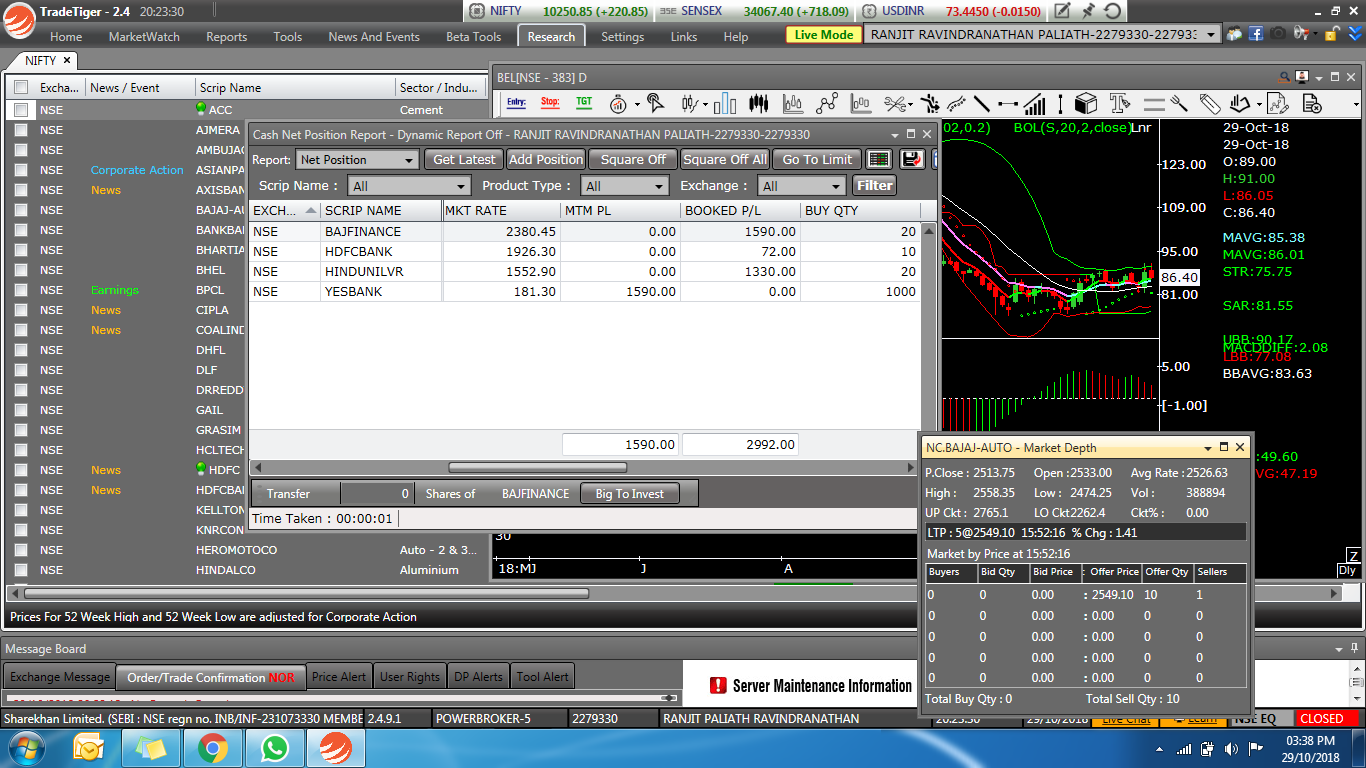
Task: Tick the checkbox for GAIL row
Action: pos(21,410)
